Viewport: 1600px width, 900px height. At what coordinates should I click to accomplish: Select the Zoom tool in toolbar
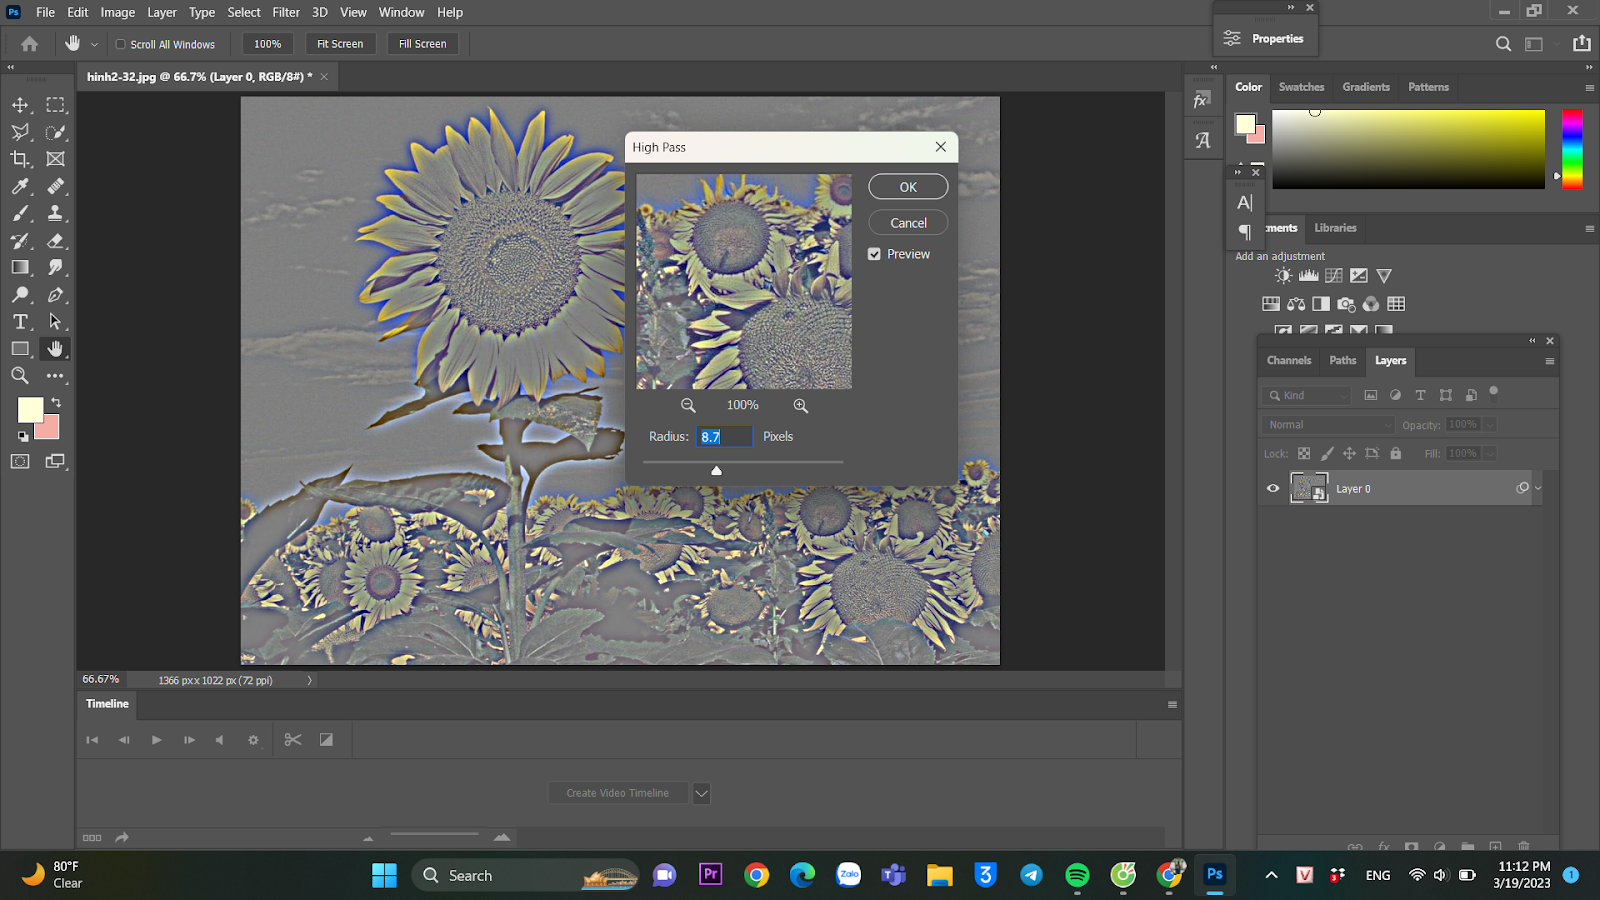[20, 375]
